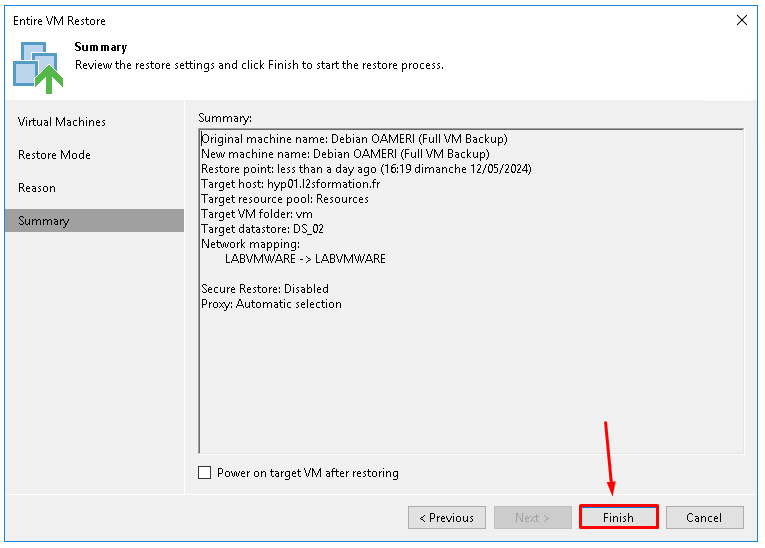This screenshot has width=765, height=548.
Task: Close the Entire VM Restore dialog
Action: 742,20
